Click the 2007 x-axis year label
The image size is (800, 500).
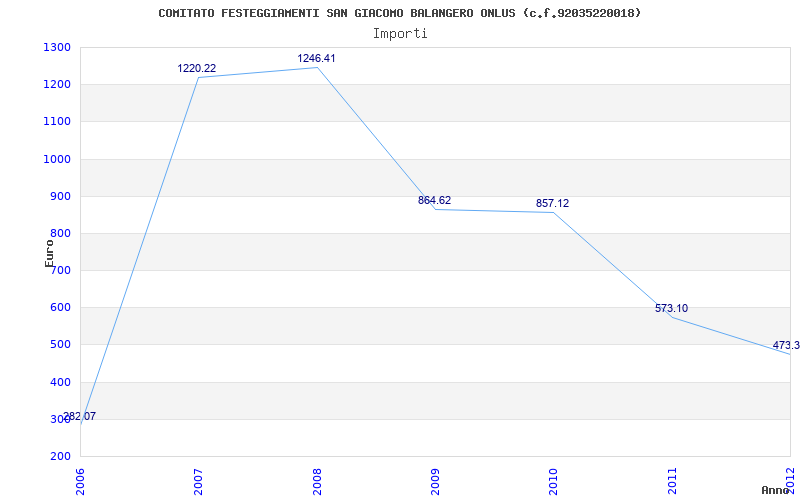pyautogui.click(x=198, y=481)
